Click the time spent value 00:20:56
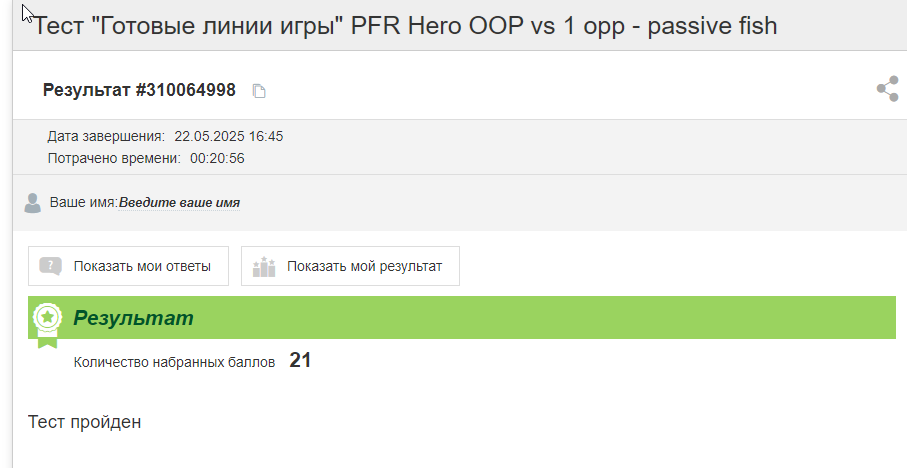The height and width of the screenshot is (468, 907). (217, 159)
